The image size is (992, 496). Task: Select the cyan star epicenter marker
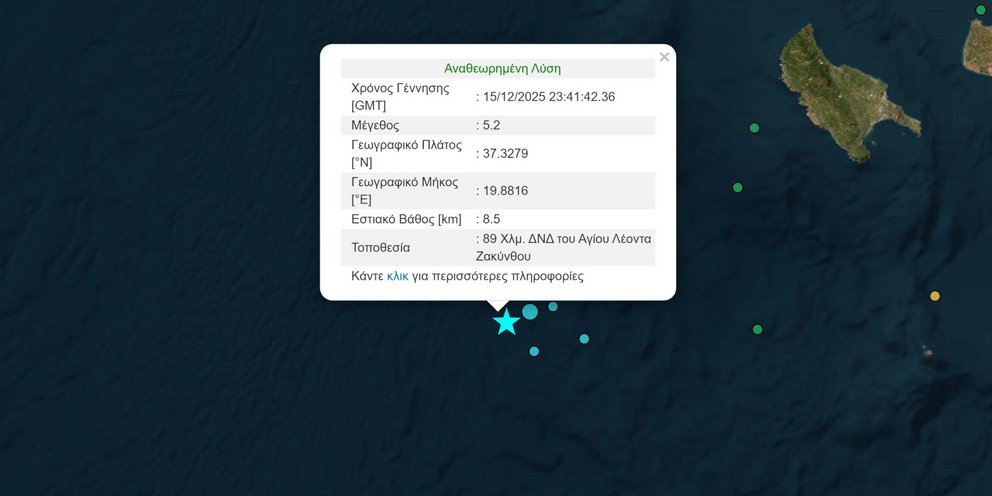(506, 322)
